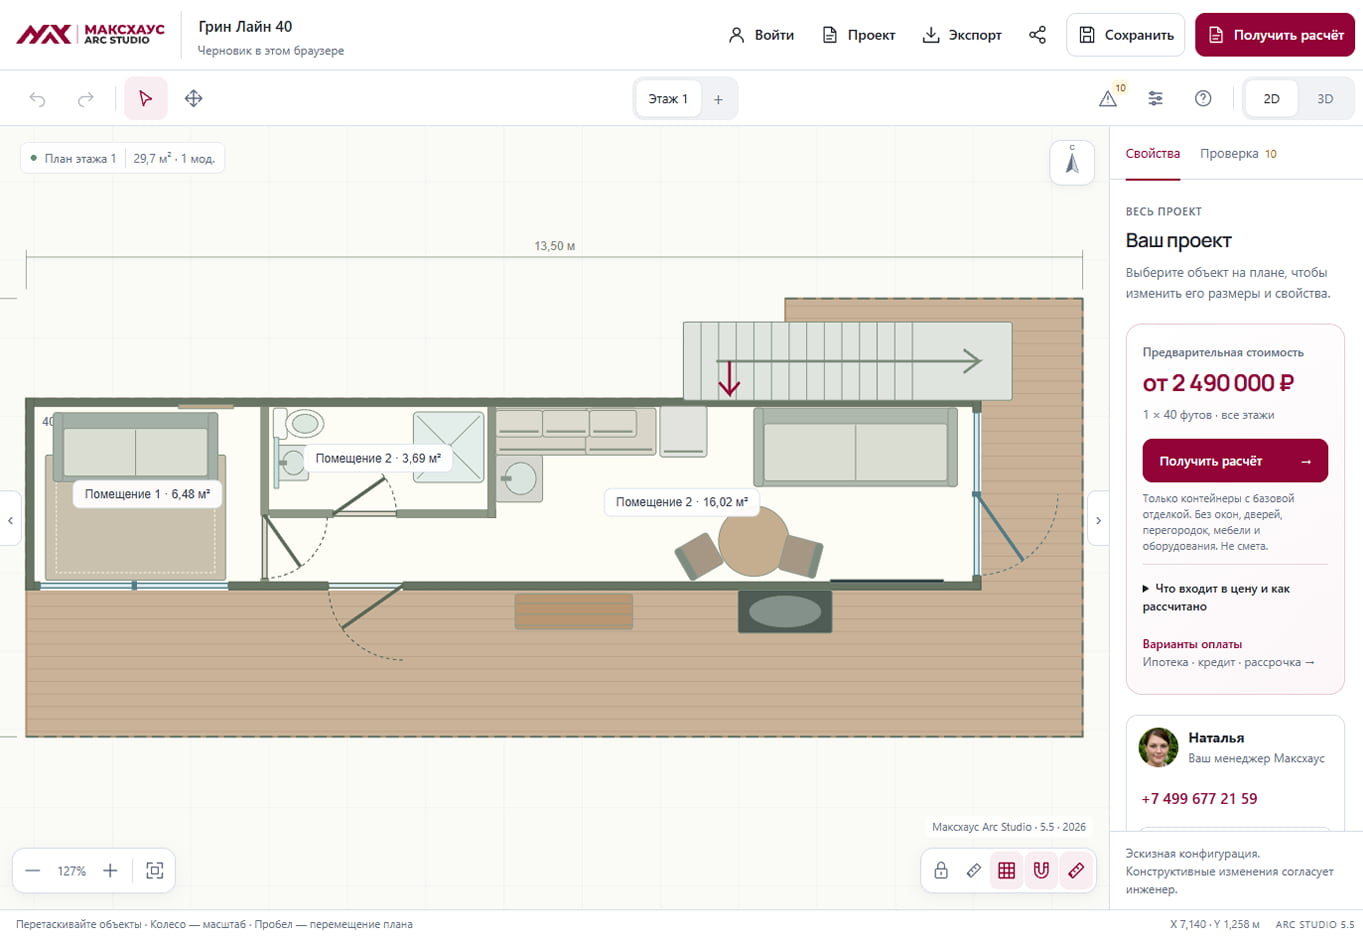
Task: Switch to 3D view mode
Action: pyautogui.click(x=1325, y=99)
